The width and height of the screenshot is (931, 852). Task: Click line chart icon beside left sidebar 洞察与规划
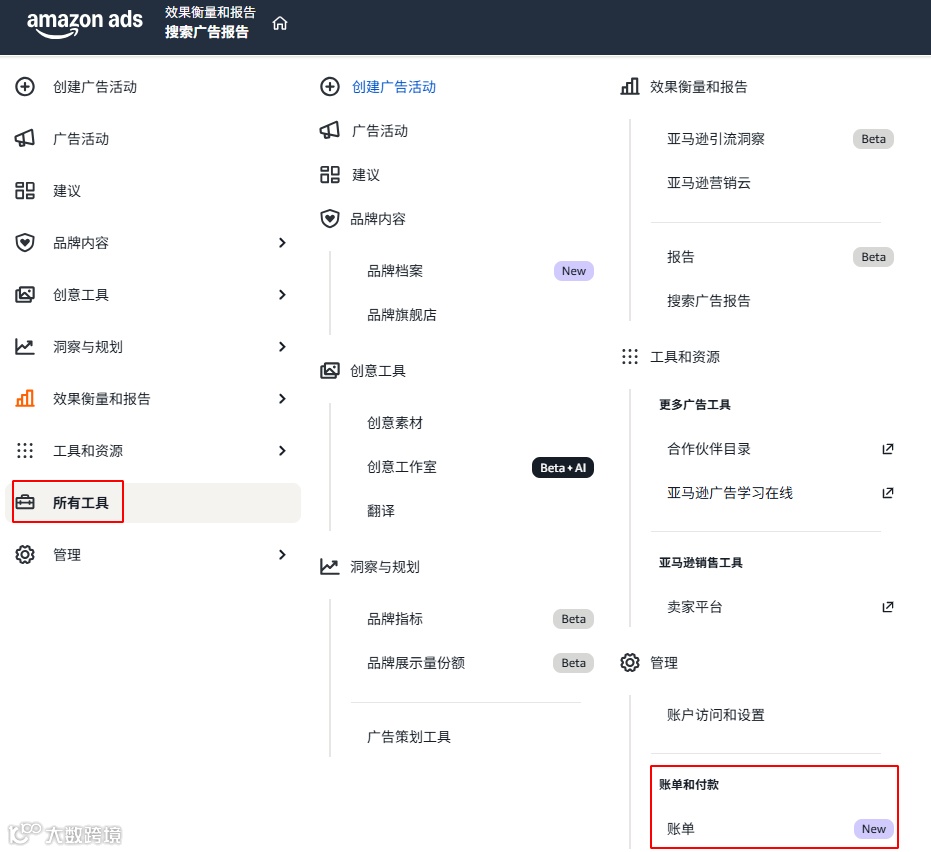[x=25, y=346]
